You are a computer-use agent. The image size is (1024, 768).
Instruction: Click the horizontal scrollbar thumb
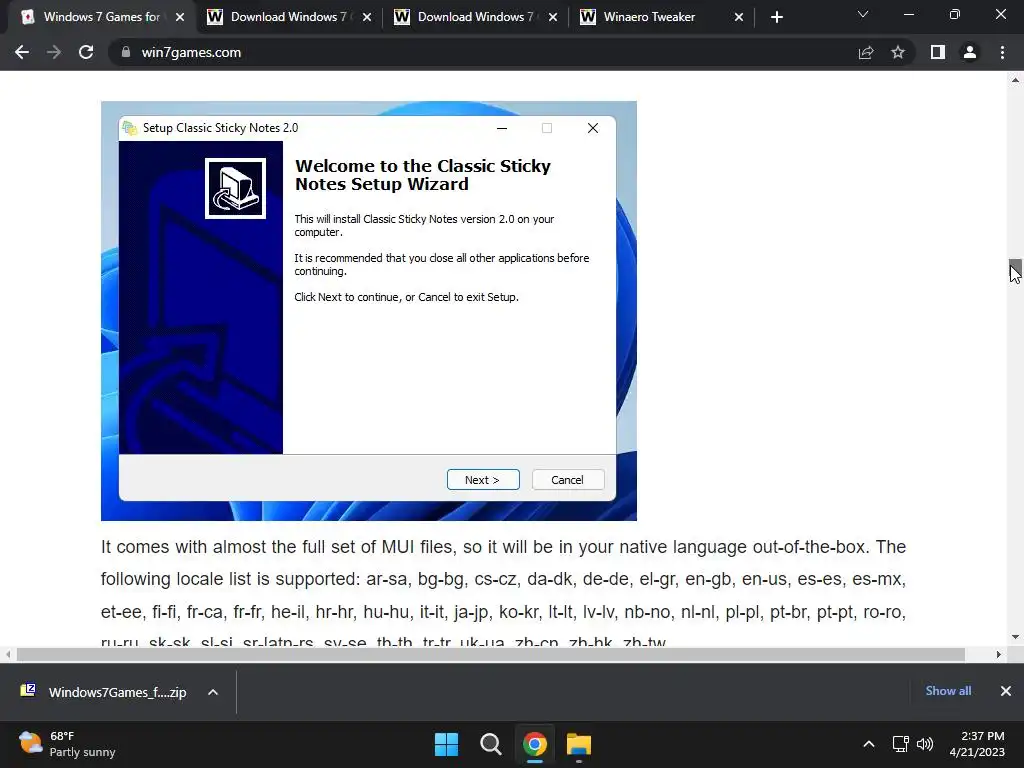coord(490,654)
